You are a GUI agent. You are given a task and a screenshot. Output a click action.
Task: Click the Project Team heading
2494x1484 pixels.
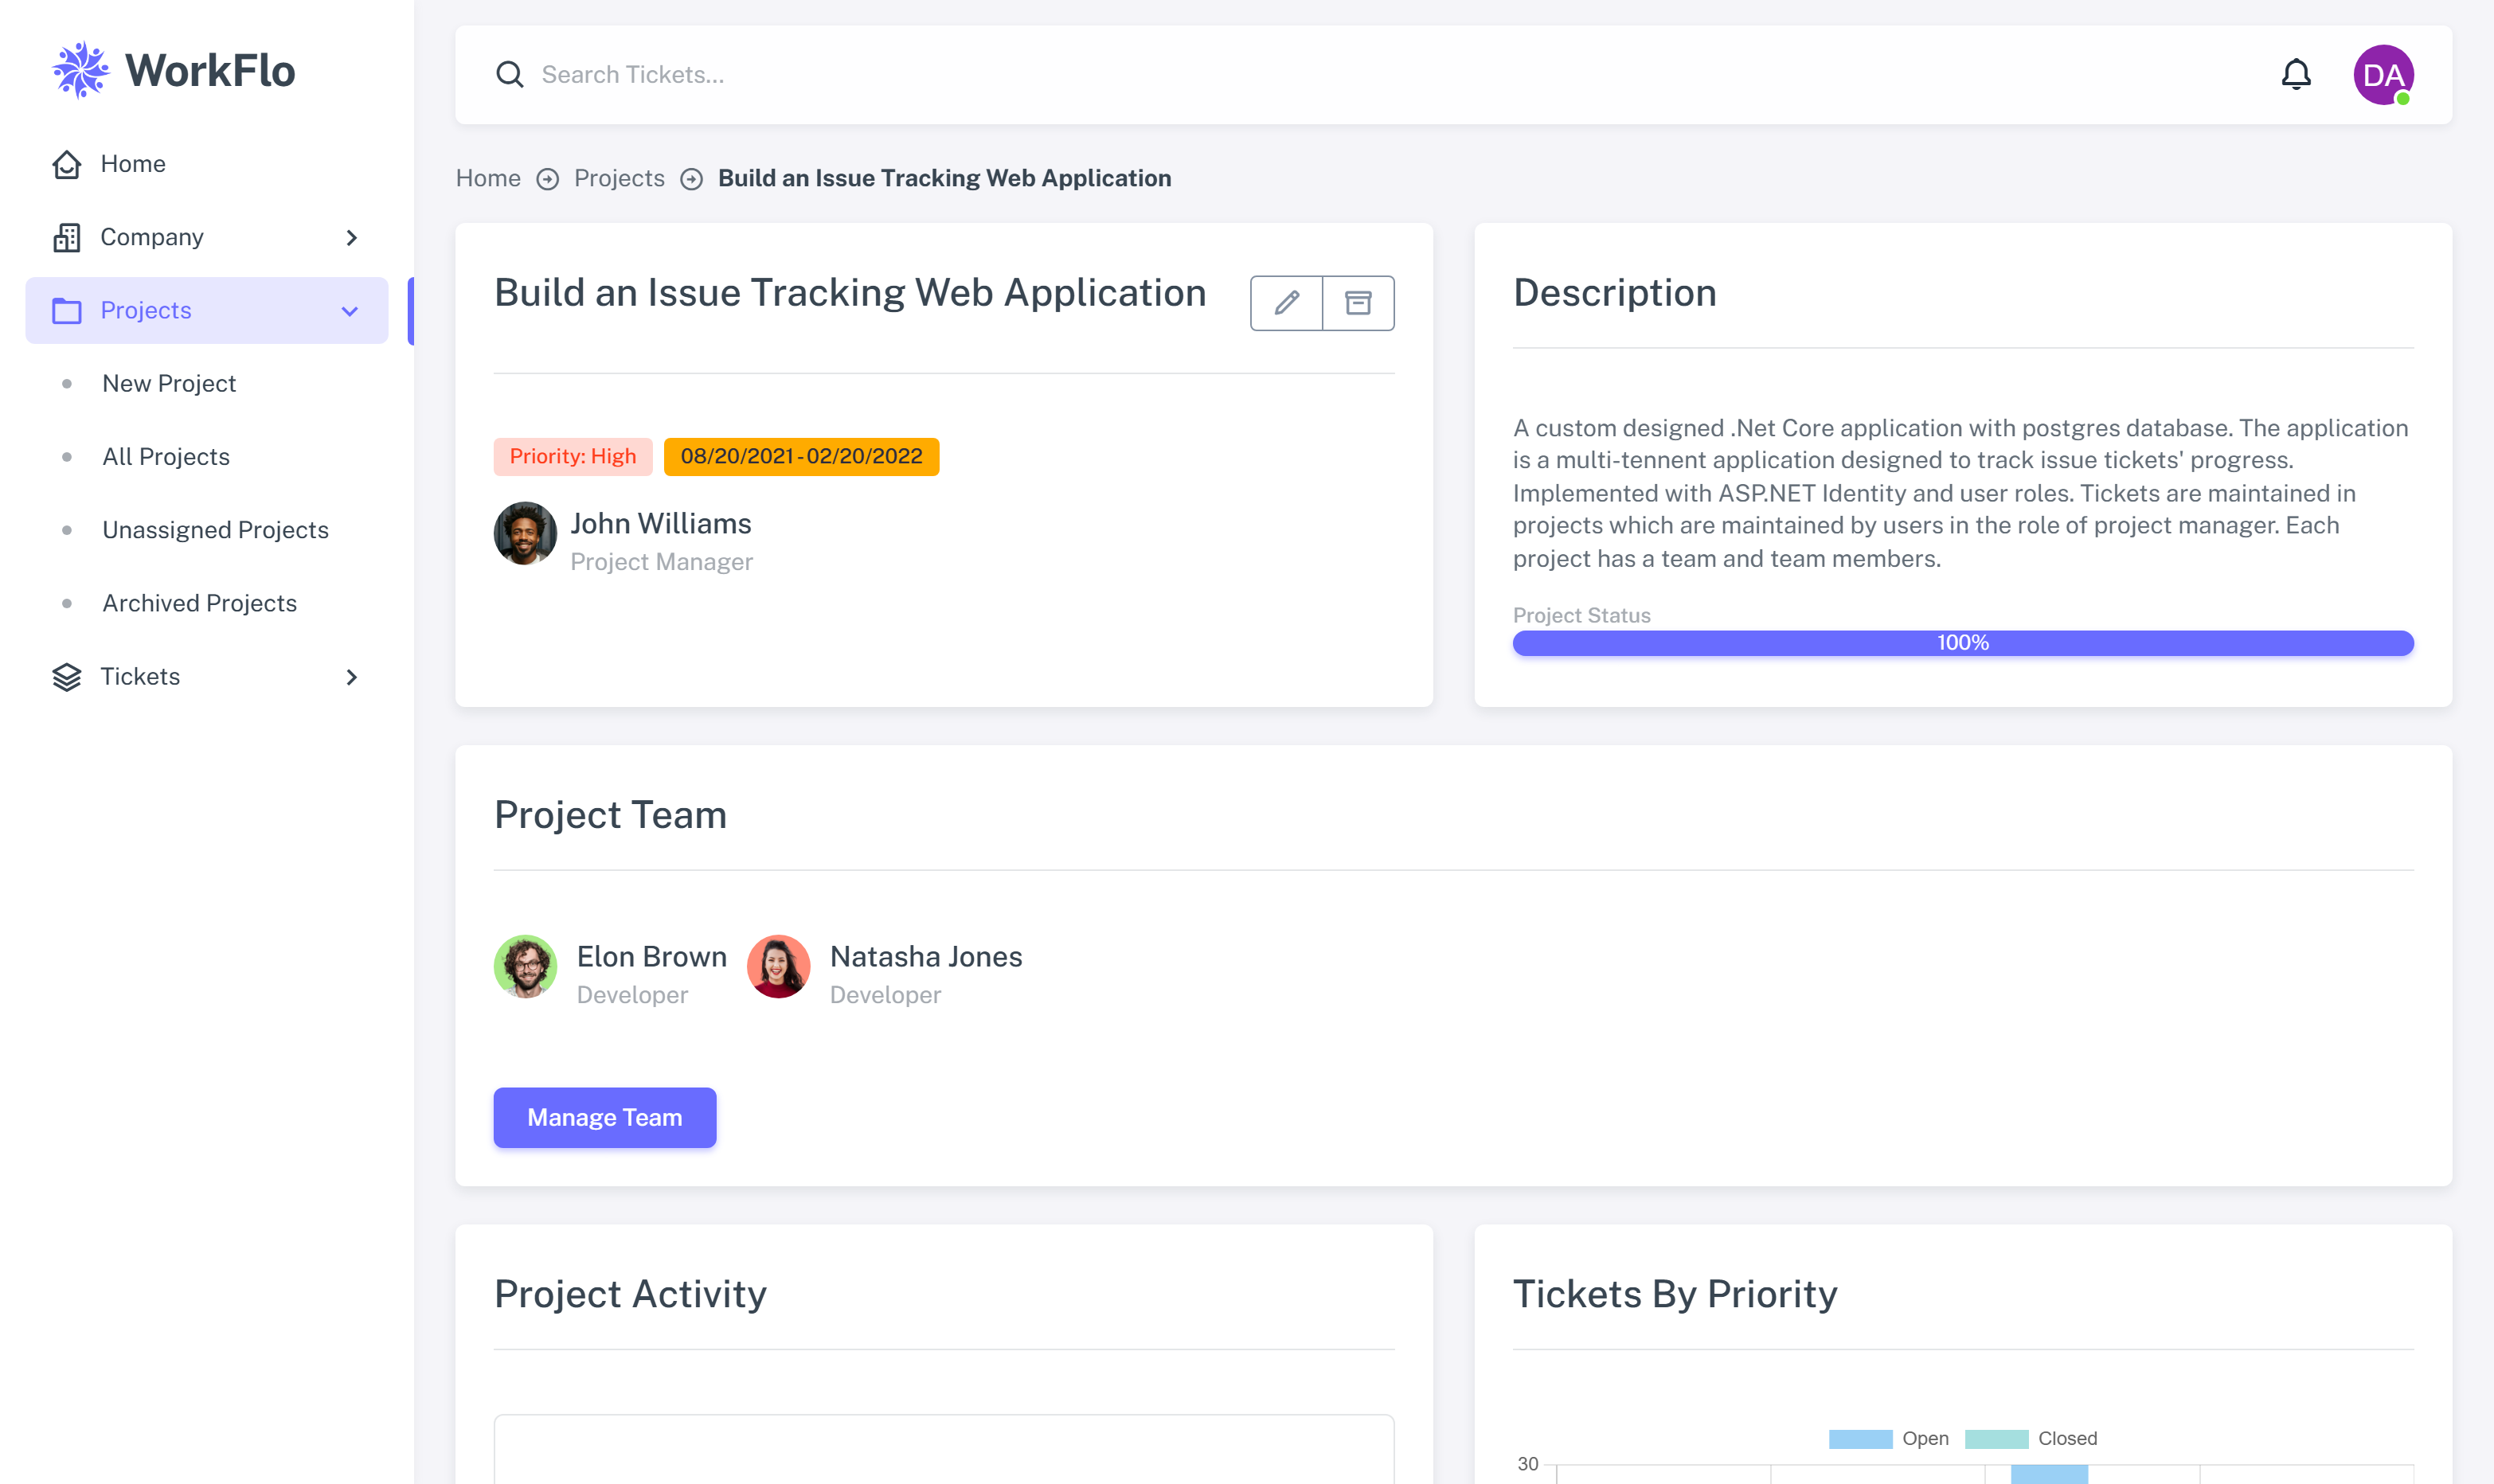(610, 815)
